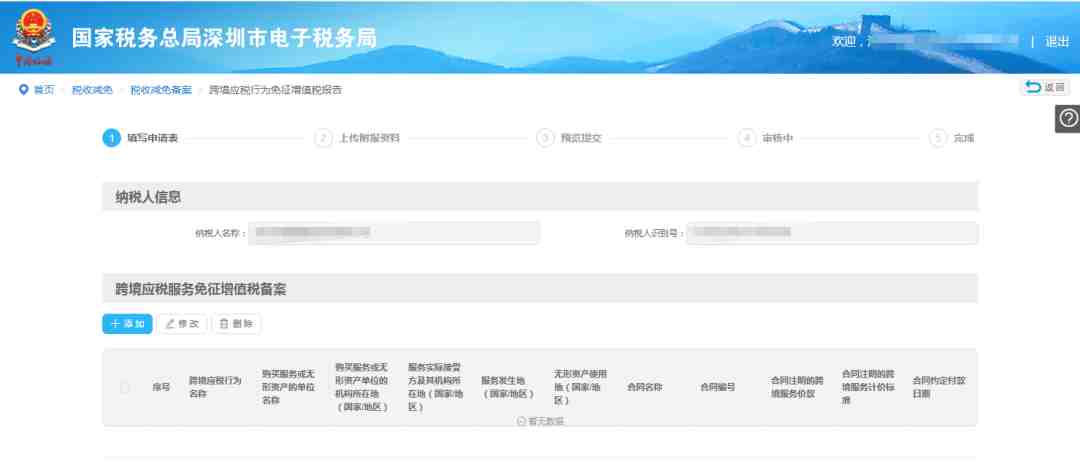1080x464 pixels.
Task: Click 退出 to log out
Action: (1057, 41)
